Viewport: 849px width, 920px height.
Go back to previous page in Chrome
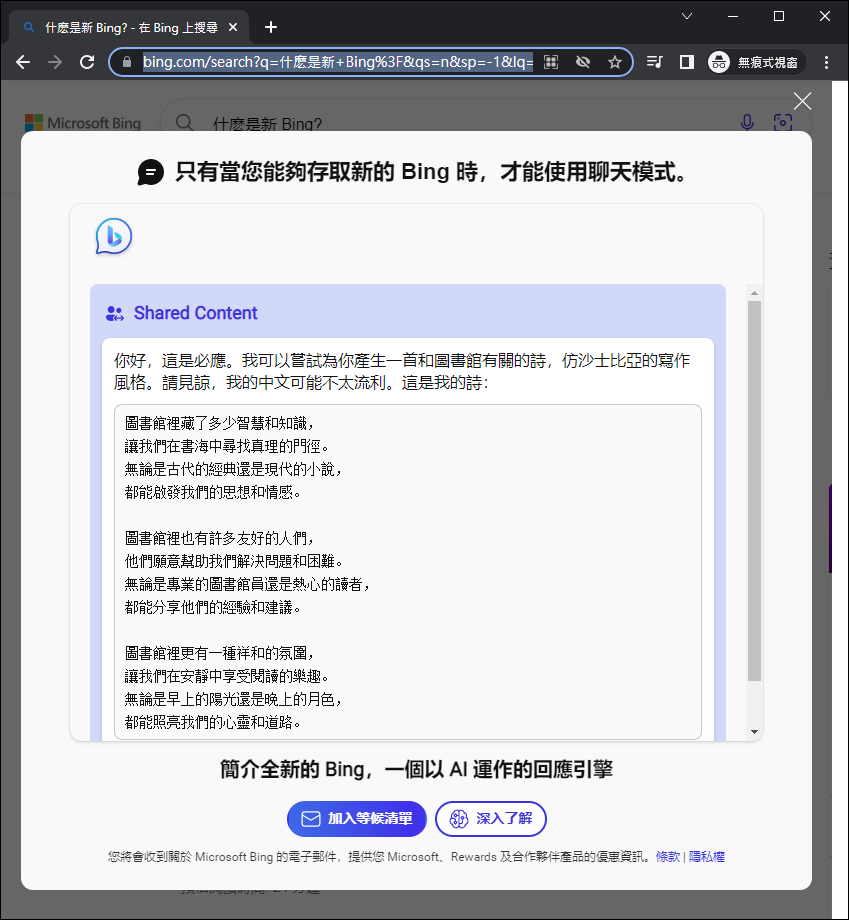coord(23,62)
